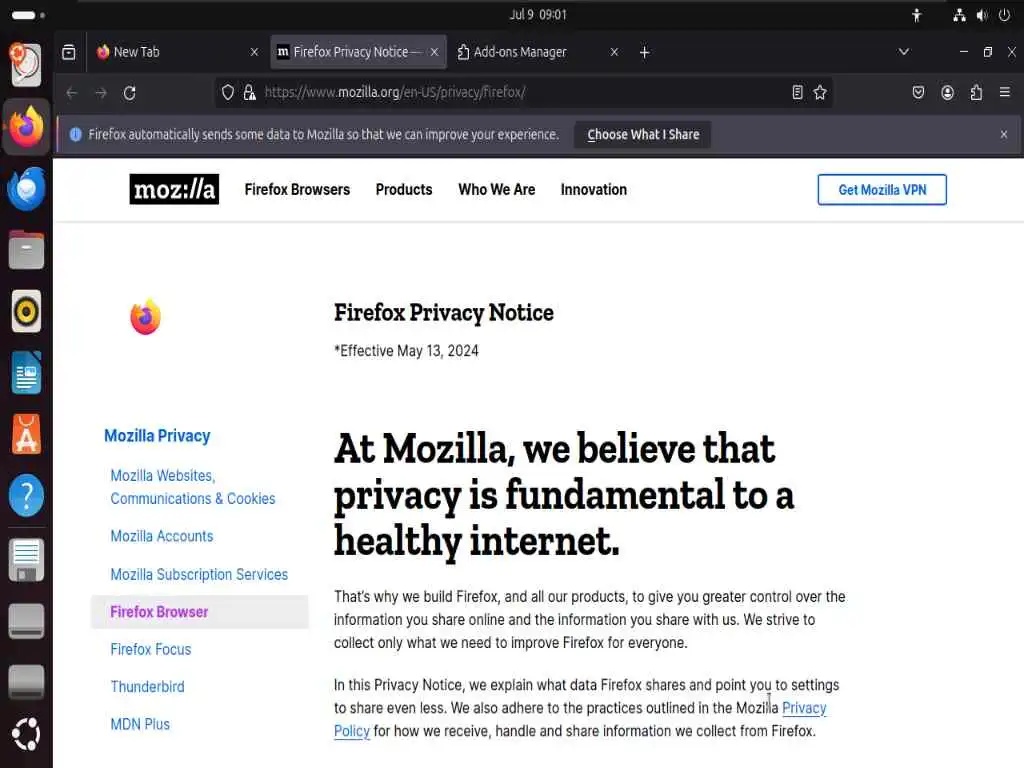Open Mozilla Accounts privacy link
1024x768 pixels.
pyautogui.click(x=161, y=536)
